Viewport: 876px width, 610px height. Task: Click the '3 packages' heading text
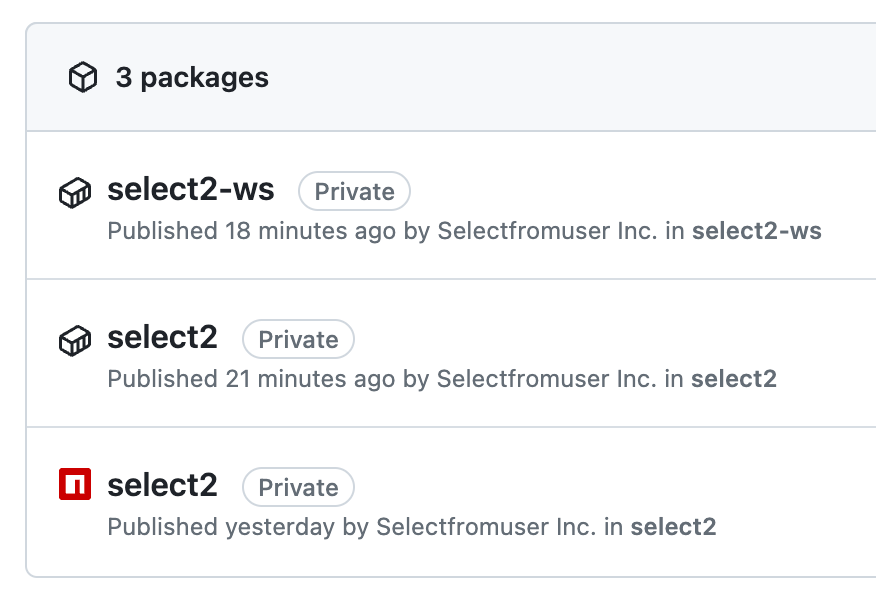[192, 78]
